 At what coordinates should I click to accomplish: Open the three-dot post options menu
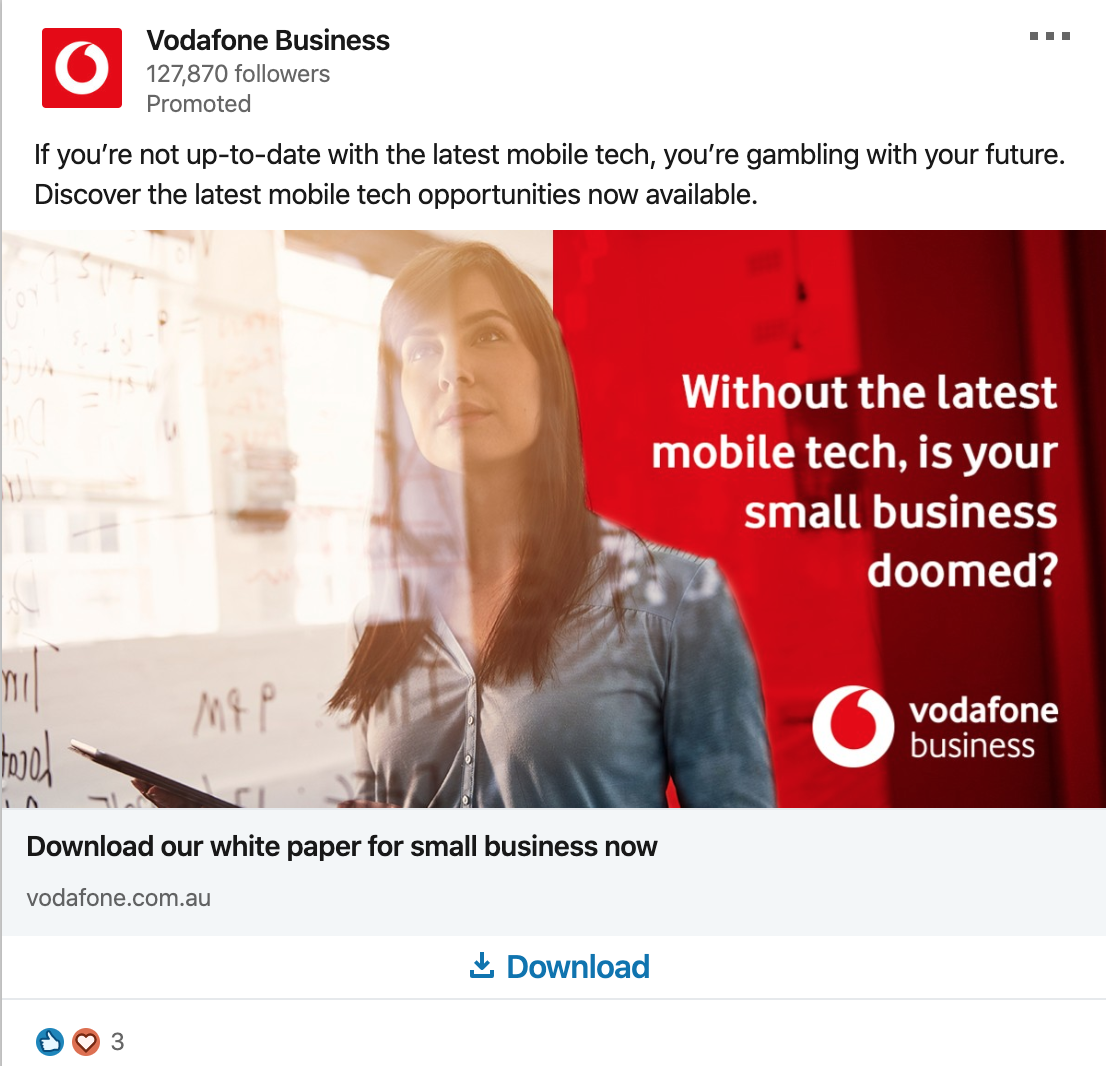tap(1050, 36)
